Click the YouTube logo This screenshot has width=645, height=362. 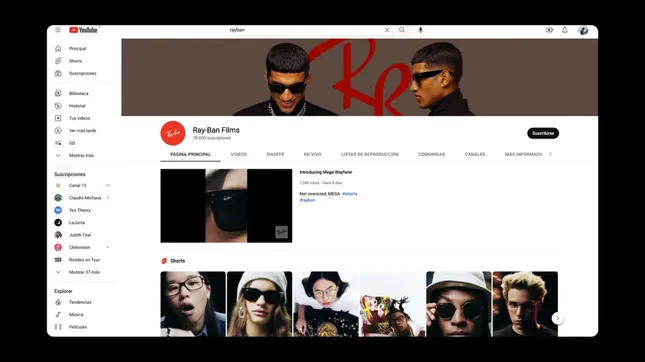84,30
